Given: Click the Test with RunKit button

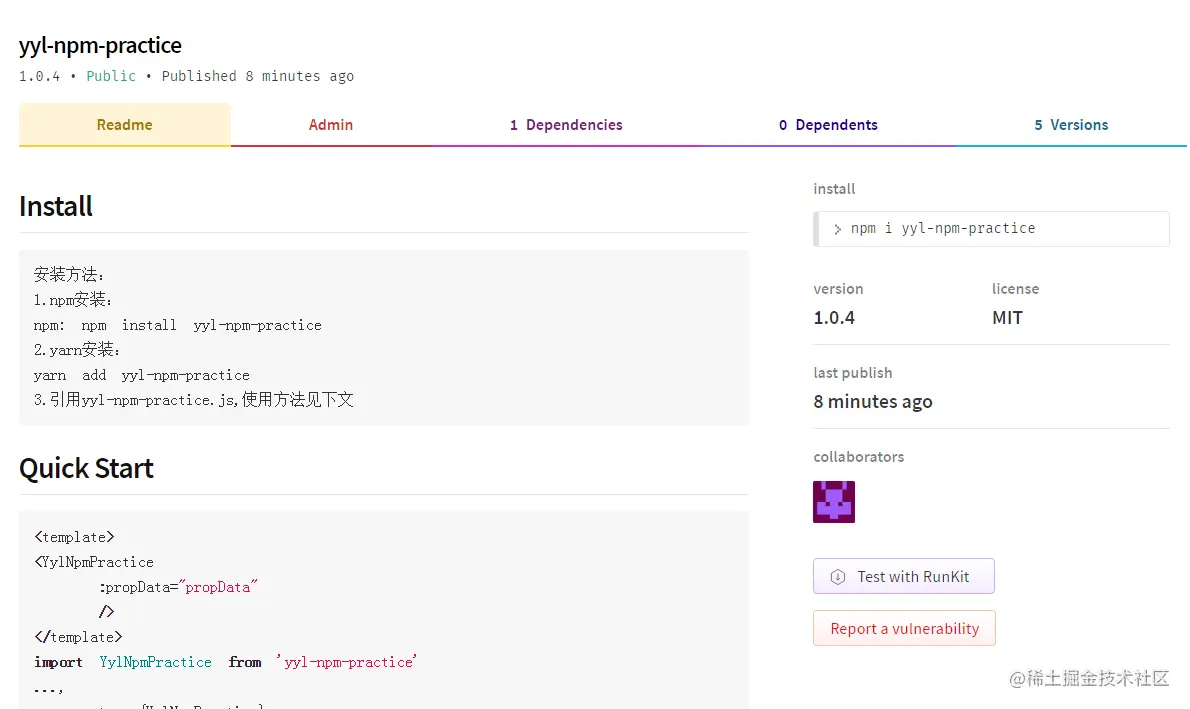Looking at the screenshot, I should pyautogui.click(x=903, y=576).
